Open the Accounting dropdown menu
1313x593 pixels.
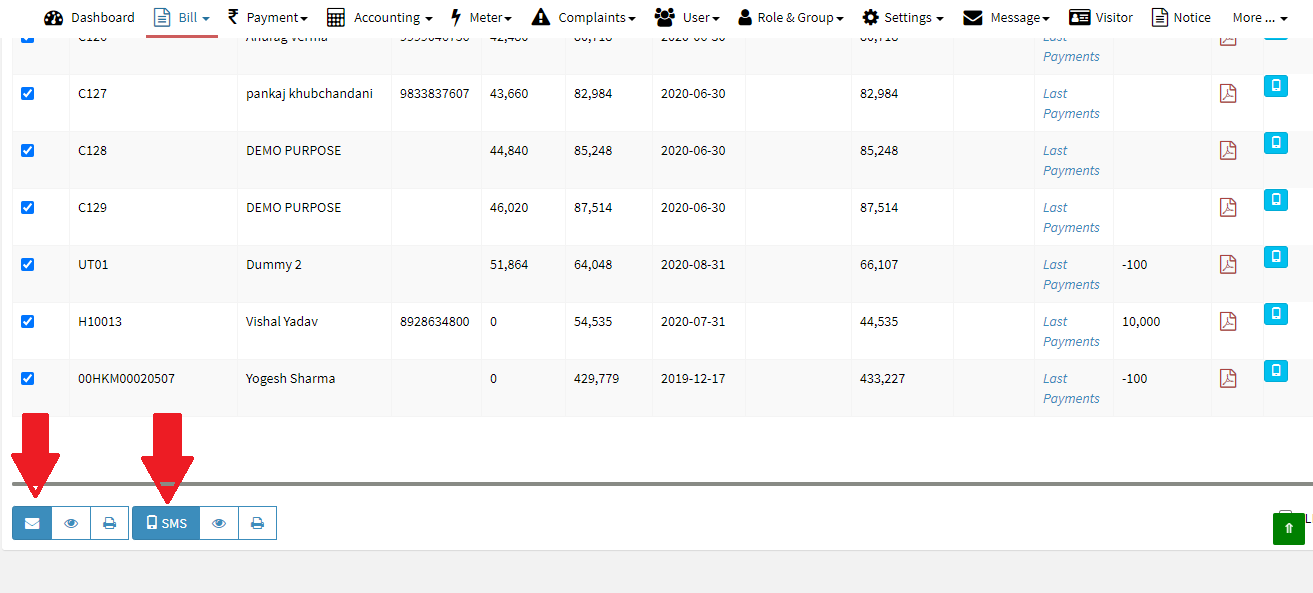380,17
